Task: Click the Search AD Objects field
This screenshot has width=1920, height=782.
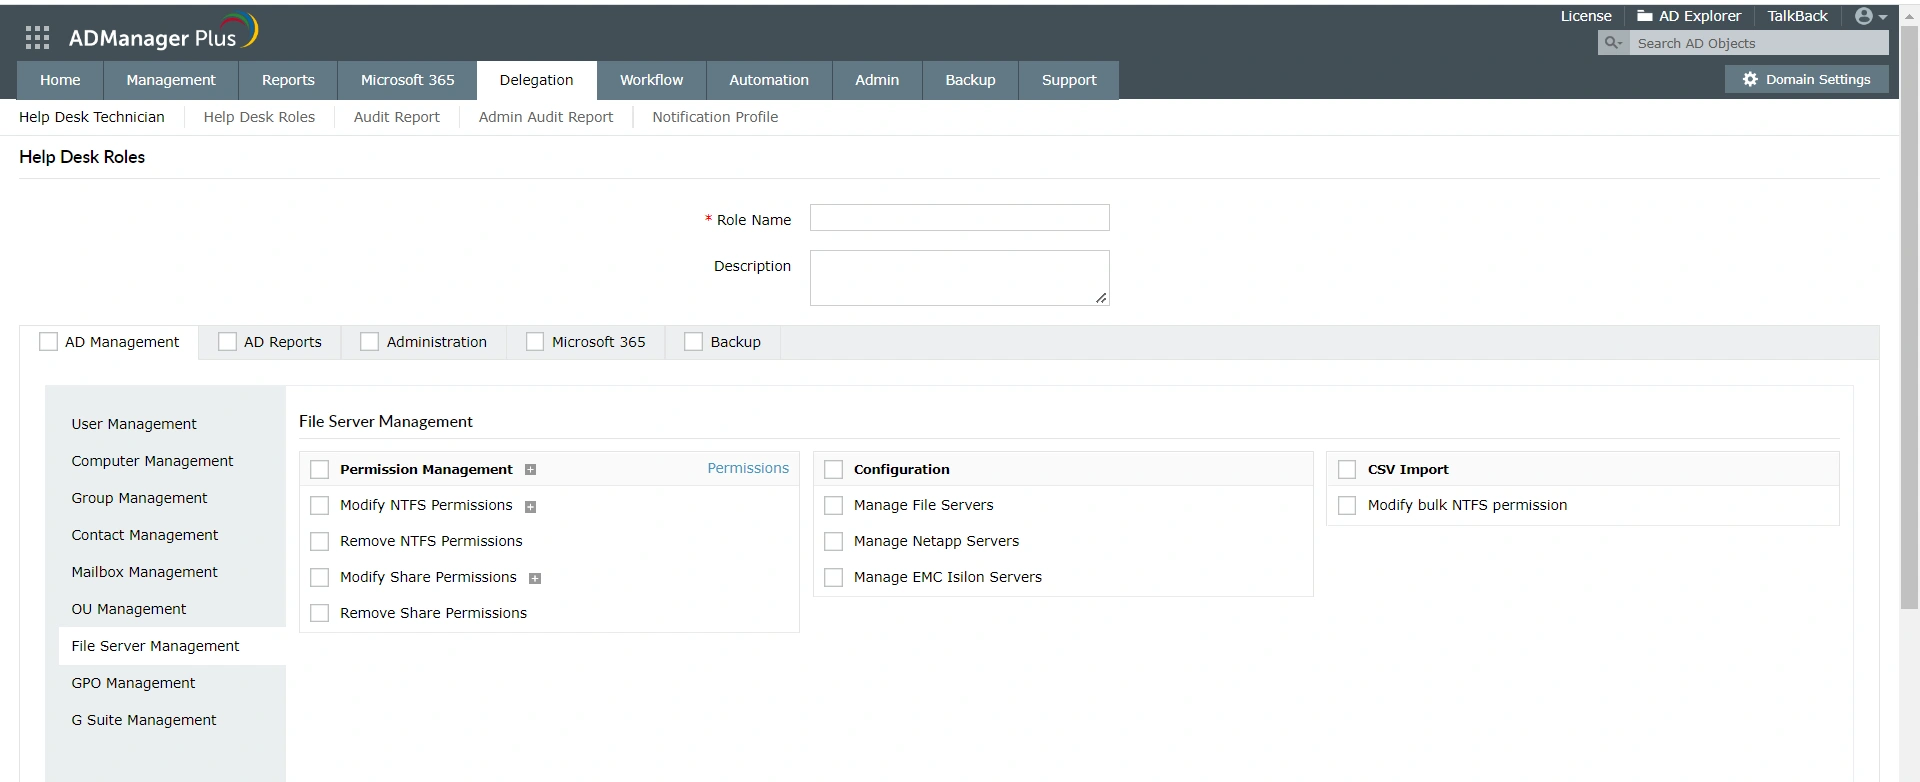Action: [x=1759, y=43]
